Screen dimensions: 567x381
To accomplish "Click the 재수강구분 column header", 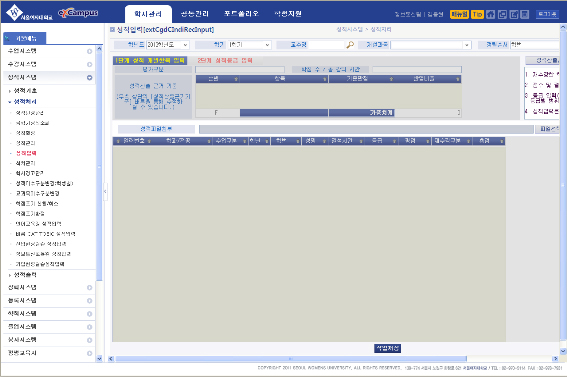I will click(451, 141).
